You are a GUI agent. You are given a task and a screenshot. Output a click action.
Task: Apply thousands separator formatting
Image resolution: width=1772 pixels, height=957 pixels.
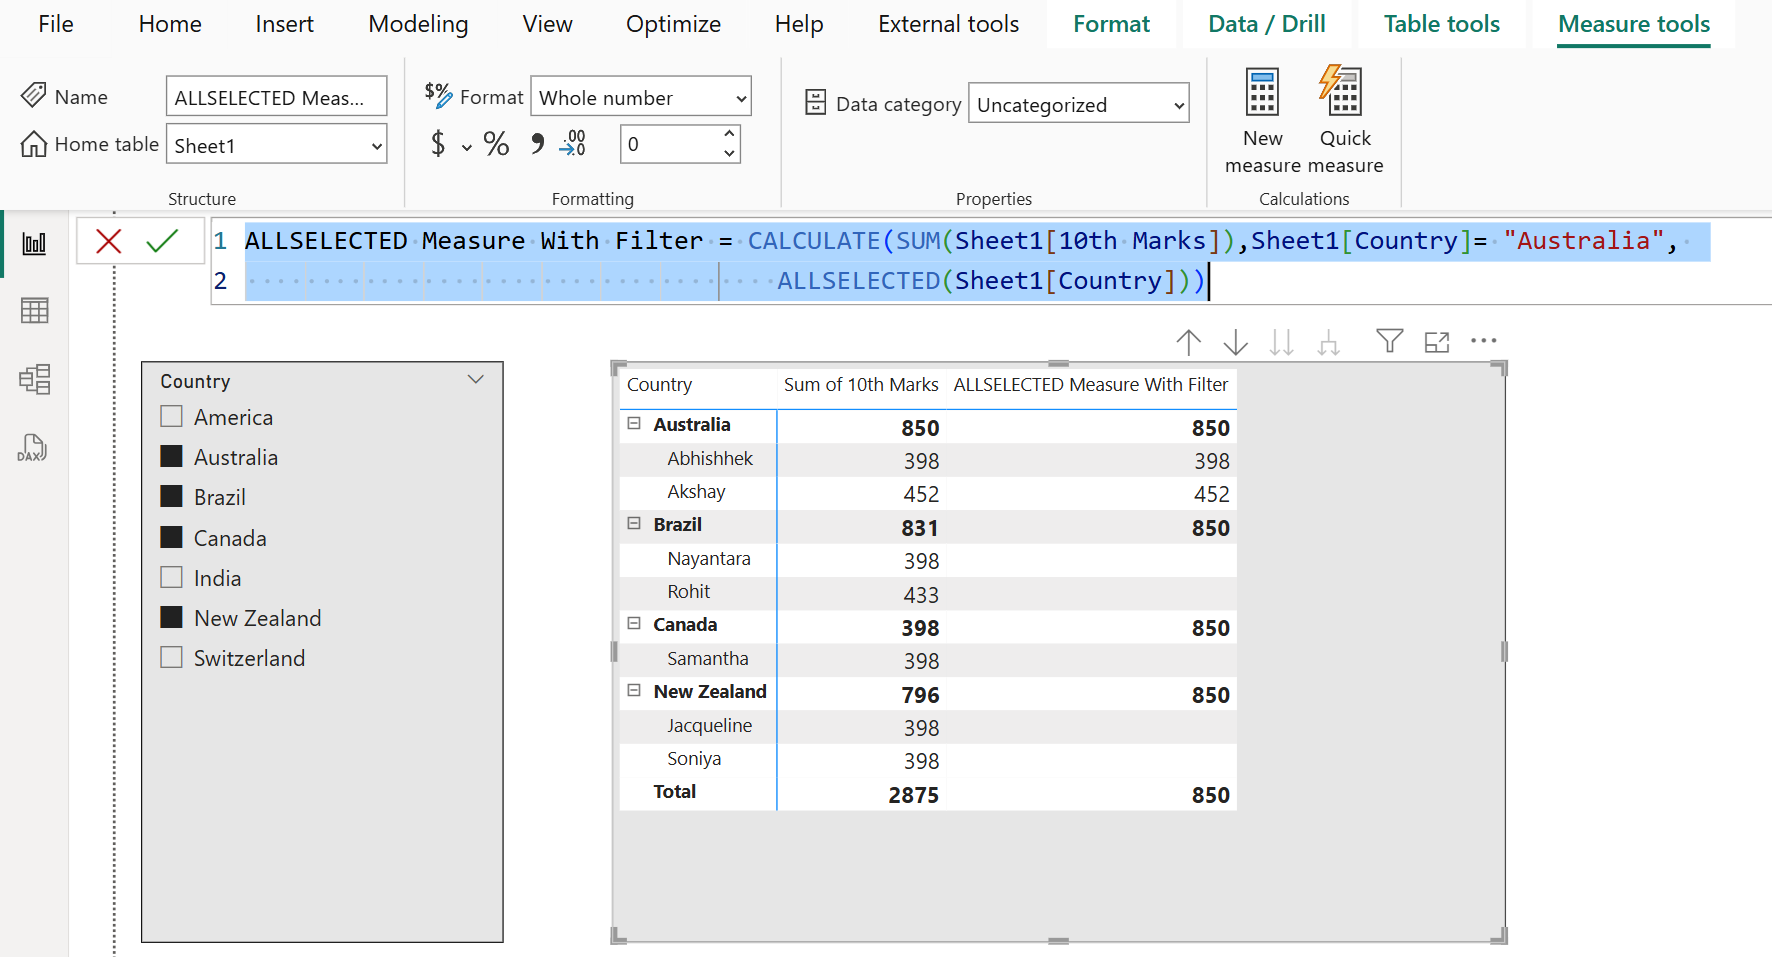536,144
